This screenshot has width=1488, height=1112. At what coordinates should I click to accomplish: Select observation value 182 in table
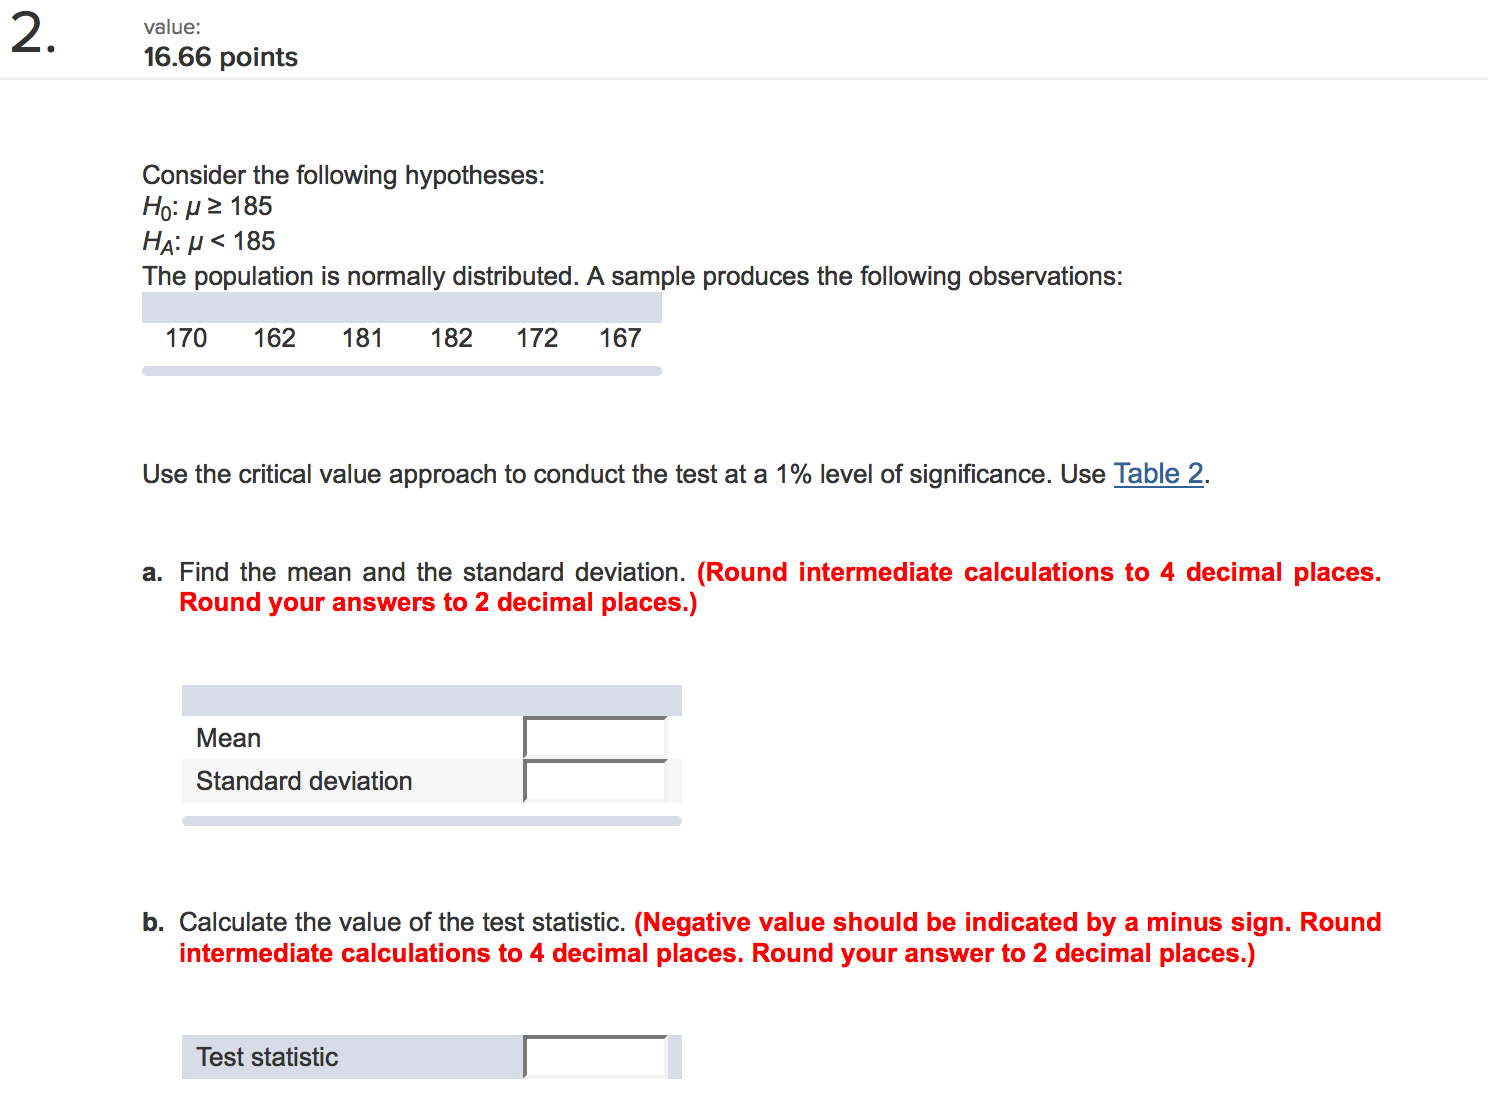pyautogui.click(x=451, y=338)
